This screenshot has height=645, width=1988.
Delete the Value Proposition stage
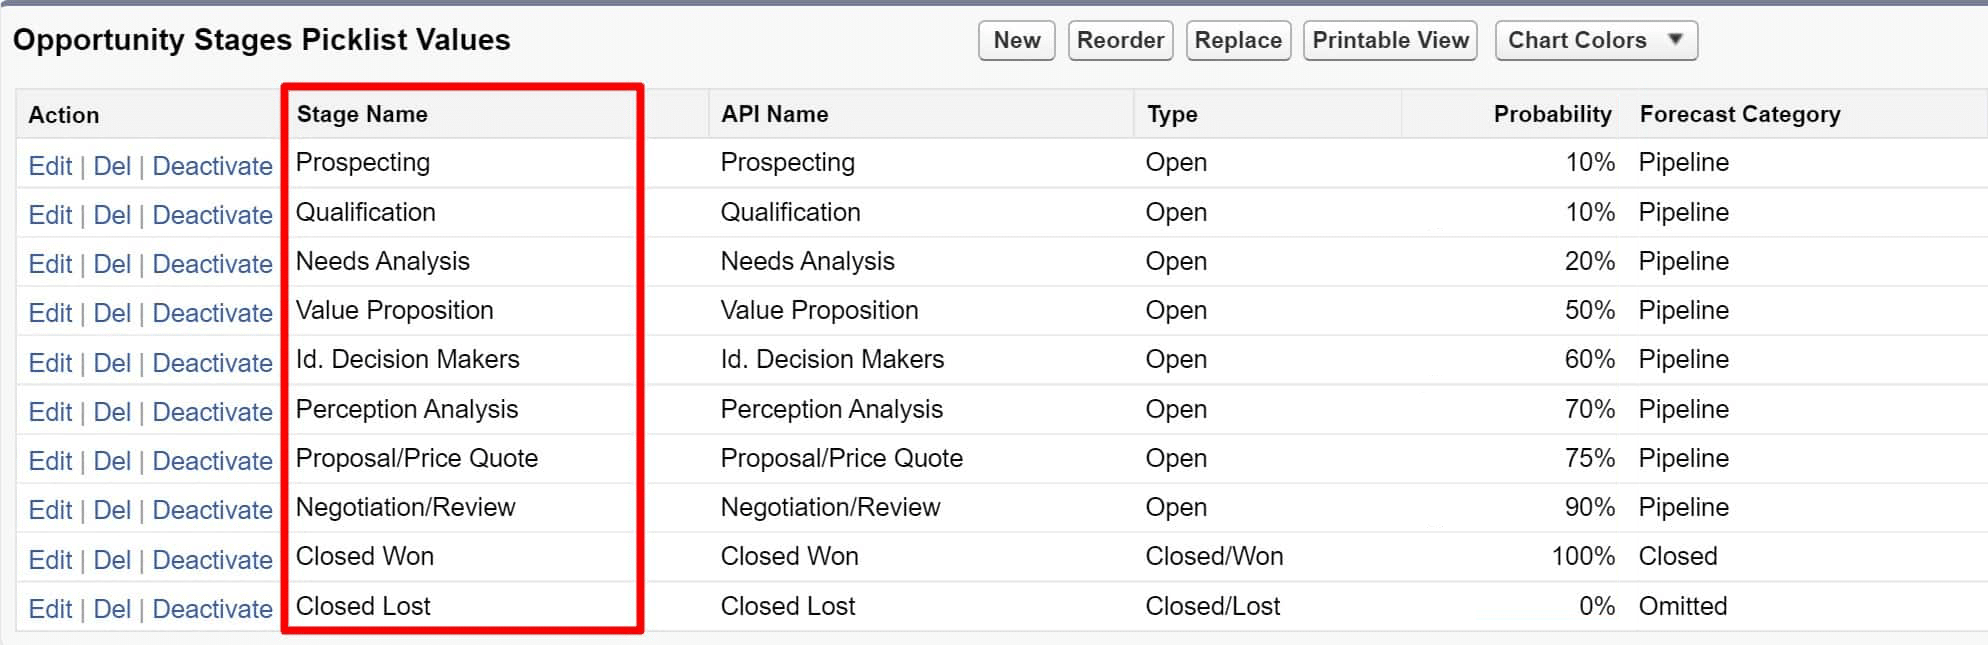click(112, 313)
